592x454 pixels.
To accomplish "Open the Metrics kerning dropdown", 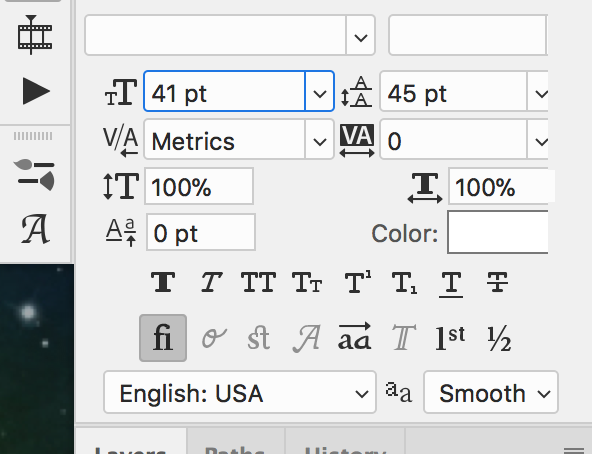I will tap(319, 139).
